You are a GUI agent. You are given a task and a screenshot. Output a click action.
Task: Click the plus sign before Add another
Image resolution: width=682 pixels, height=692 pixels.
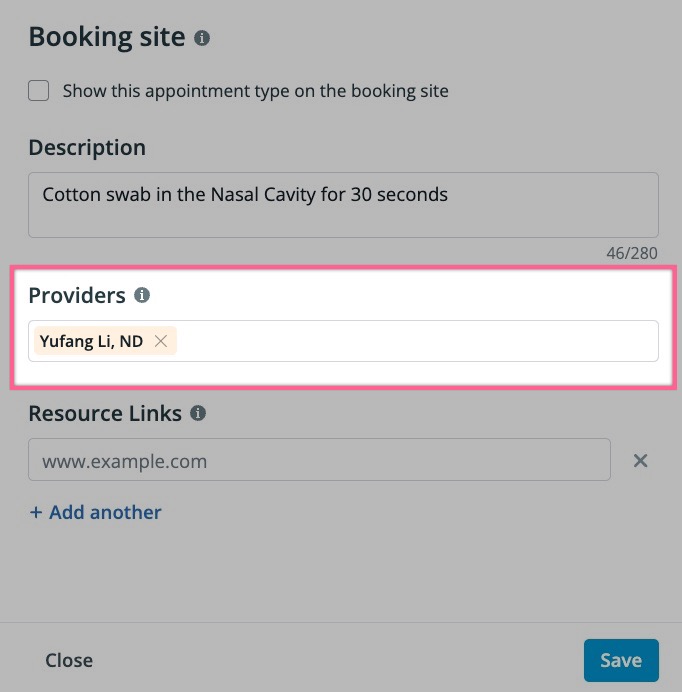pyautogui.click(x=36, y=512)
